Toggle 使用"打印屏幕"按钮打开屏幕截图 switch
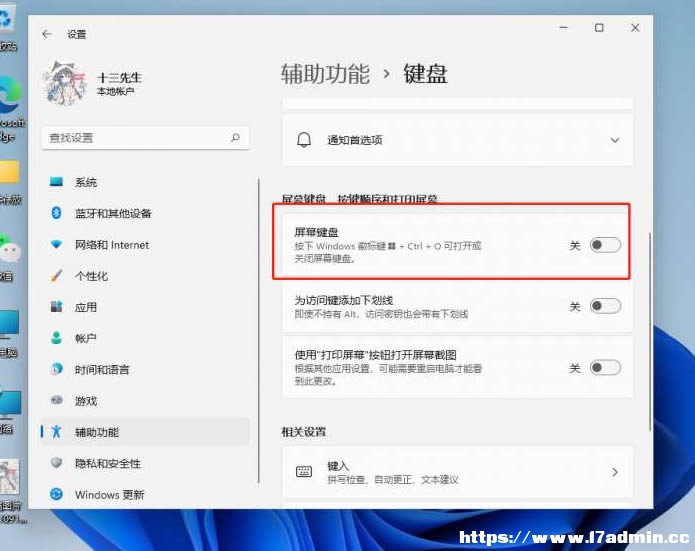The height and width of the screenshot is (551, 695). point(605,367)
